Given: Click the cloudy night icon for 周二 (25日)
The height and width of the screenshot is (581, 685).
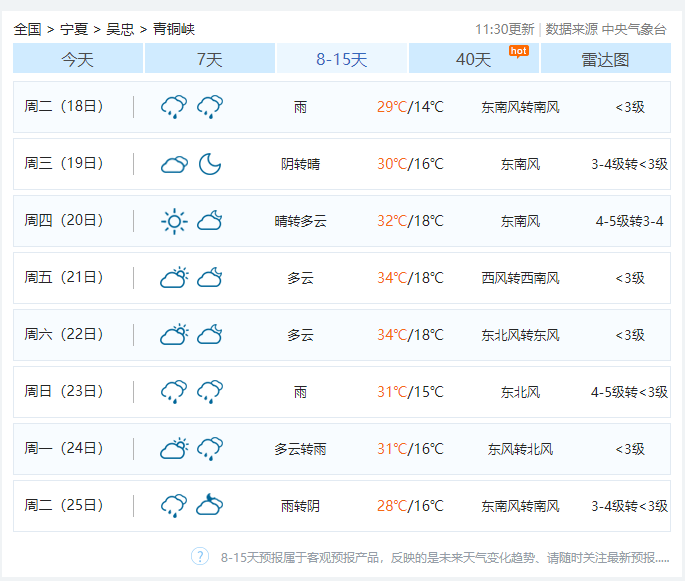Looking at the screenshot, I should pos(209,506).
